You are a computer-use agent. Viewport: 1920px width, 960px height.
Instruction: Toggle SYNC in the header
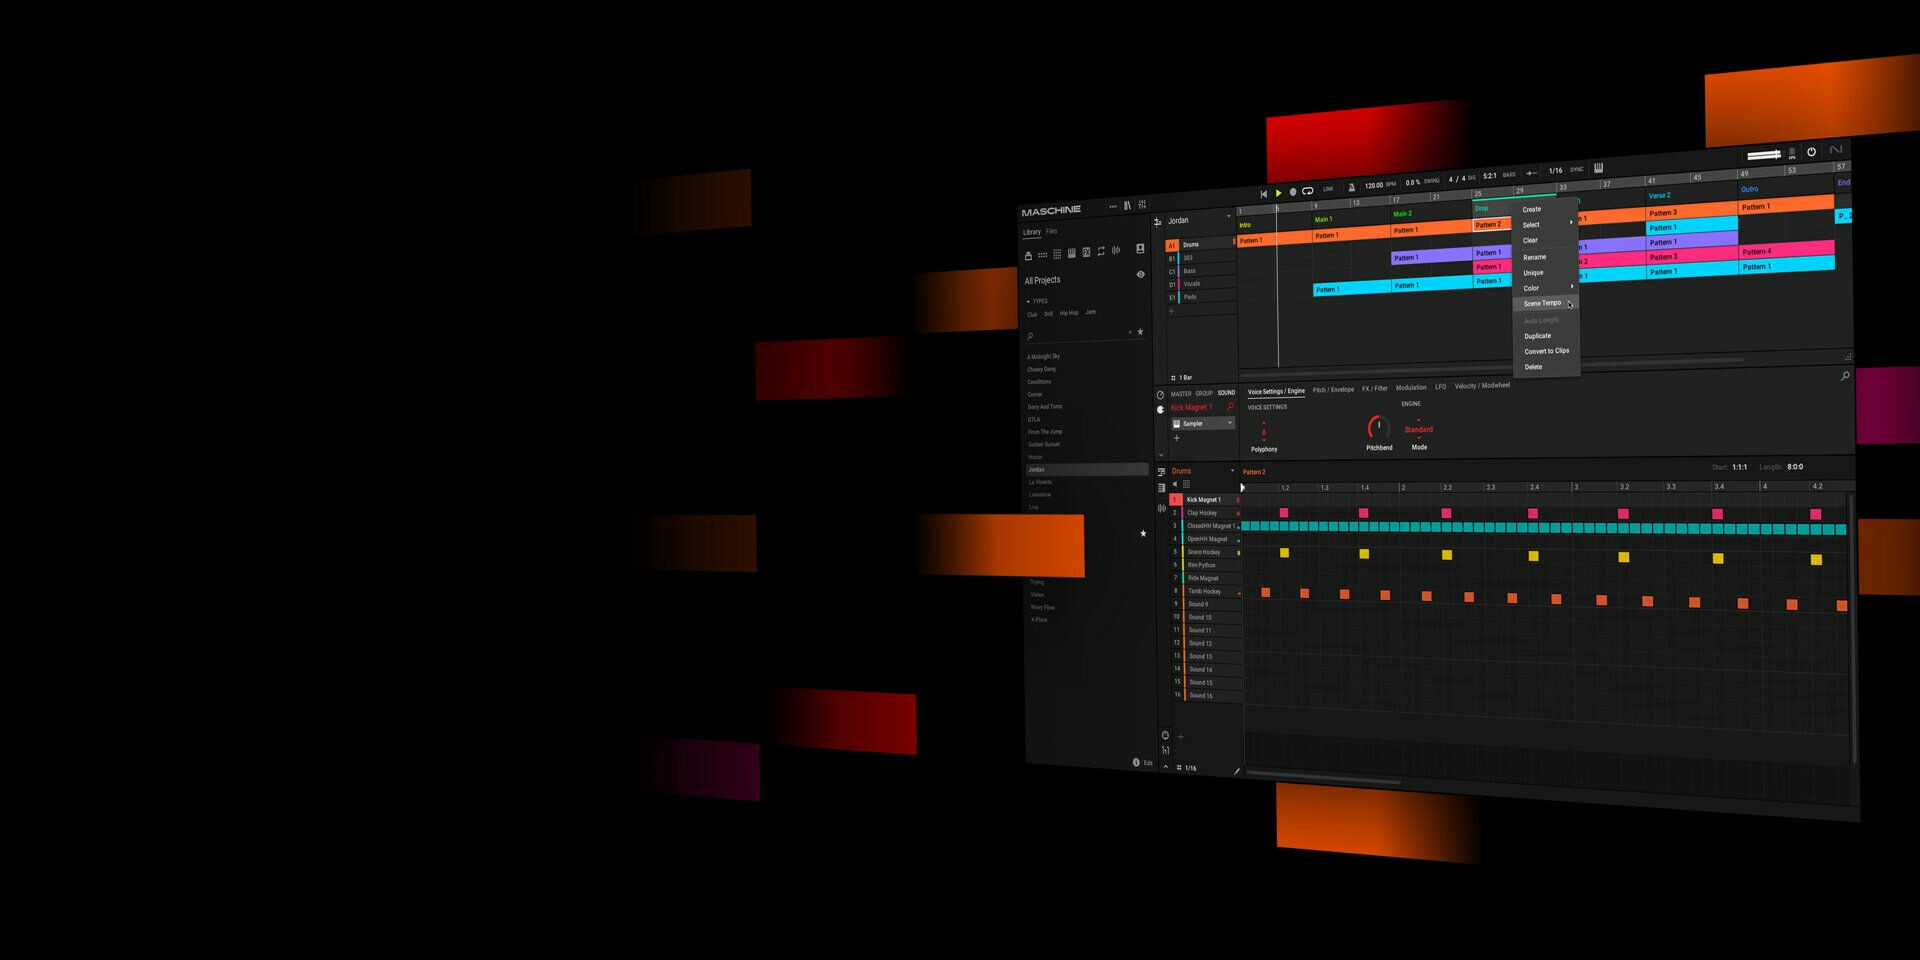[x=1577, y=169]
